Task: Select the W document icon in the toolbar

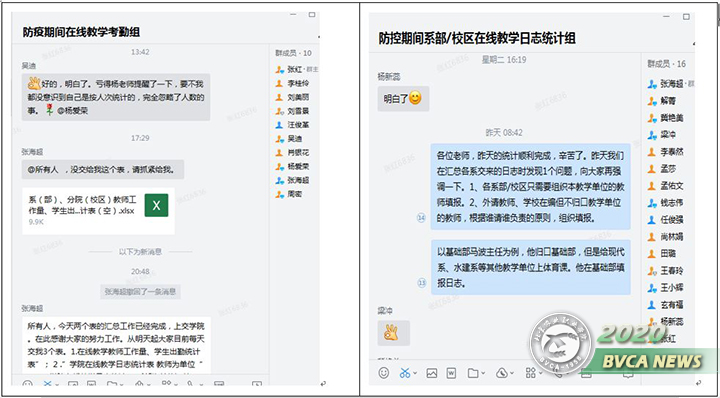Action: pos(451,373)
